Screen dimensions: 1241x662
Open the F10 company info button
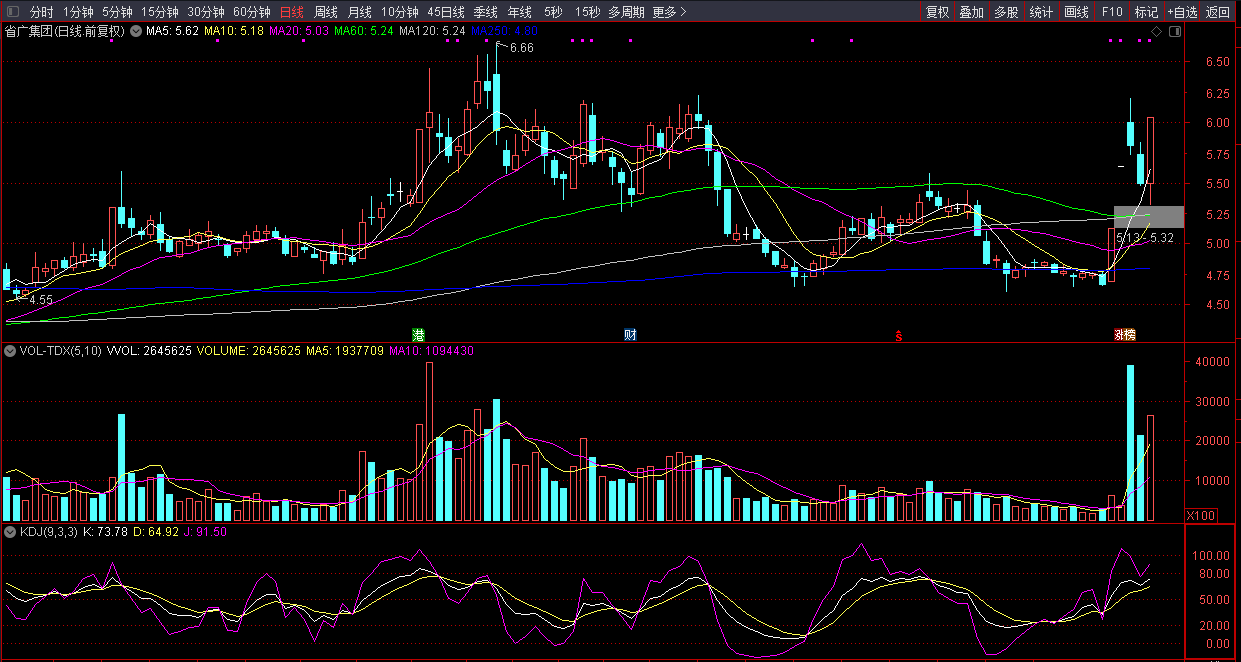pos(1111,12)
